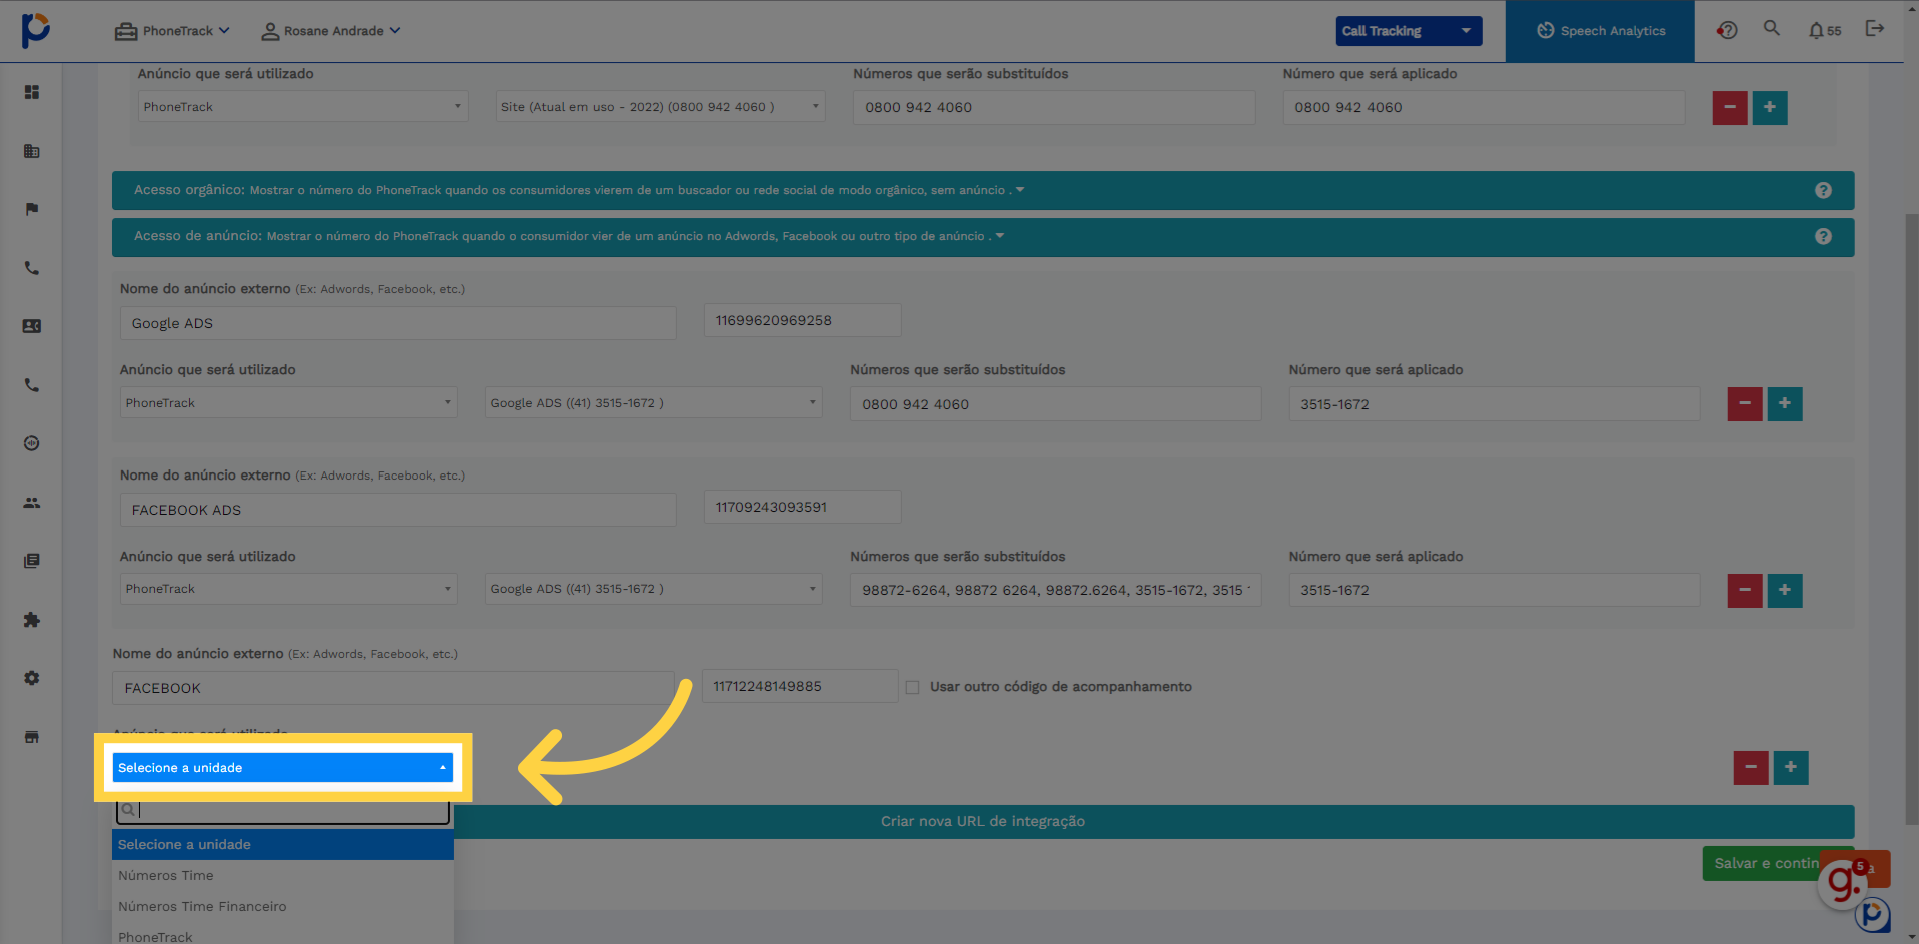Click the 11699620969258 code field
This screenshot has width=1919, height=944.
click(x=802, y=320)
